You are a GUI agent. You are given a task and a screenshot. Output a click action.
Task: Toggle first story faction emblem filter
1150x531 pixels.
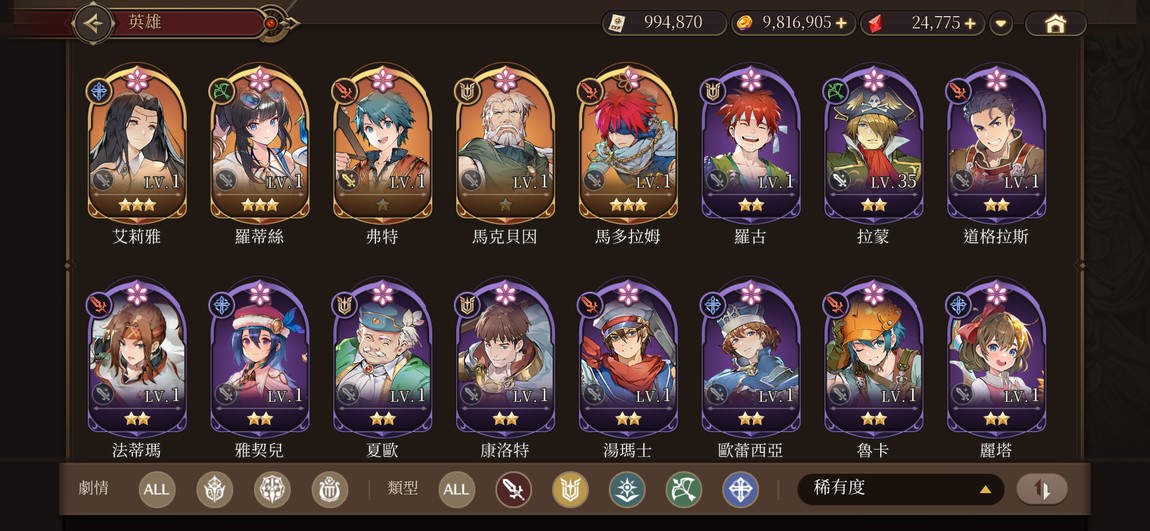click(x=215, y=490)
